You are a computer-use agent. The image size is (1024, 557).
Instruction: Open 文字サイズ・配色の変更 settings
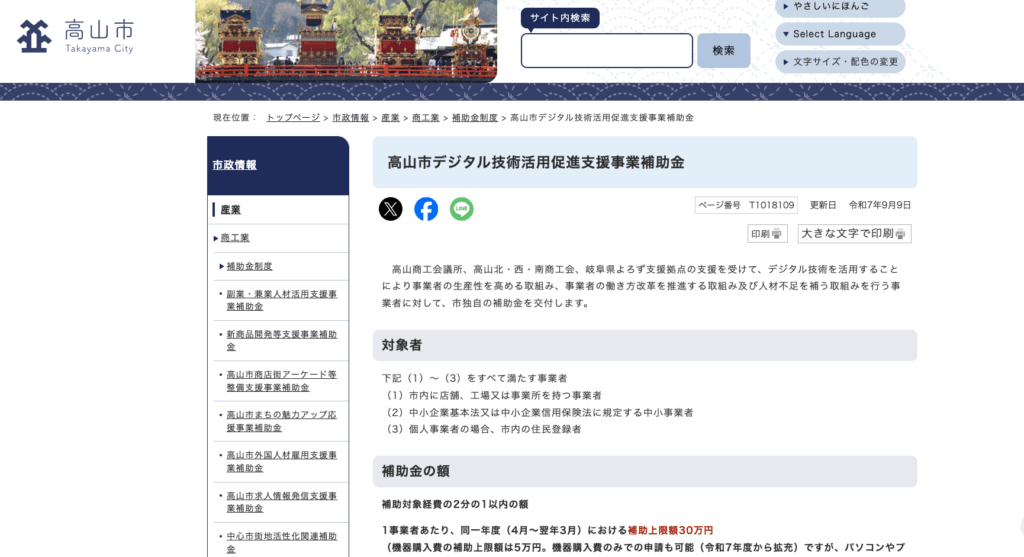click(839, 62)
